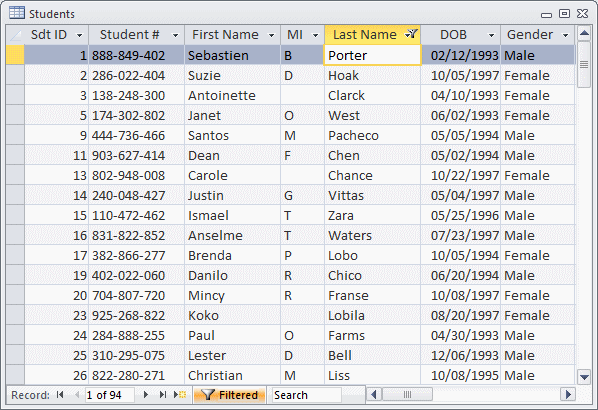Expand the Gender column dropdown arrow

click(566, 35)
